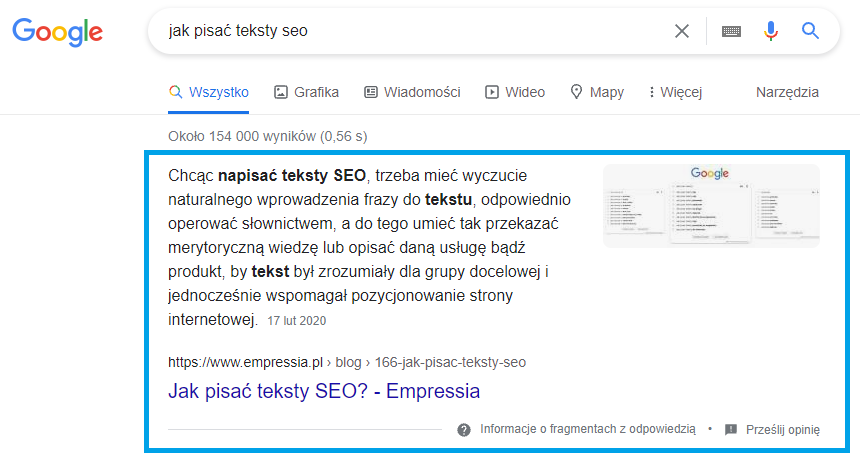
Task: Switch to the Grafika tab
Action: pyautogui.click(x=306, y=92)
